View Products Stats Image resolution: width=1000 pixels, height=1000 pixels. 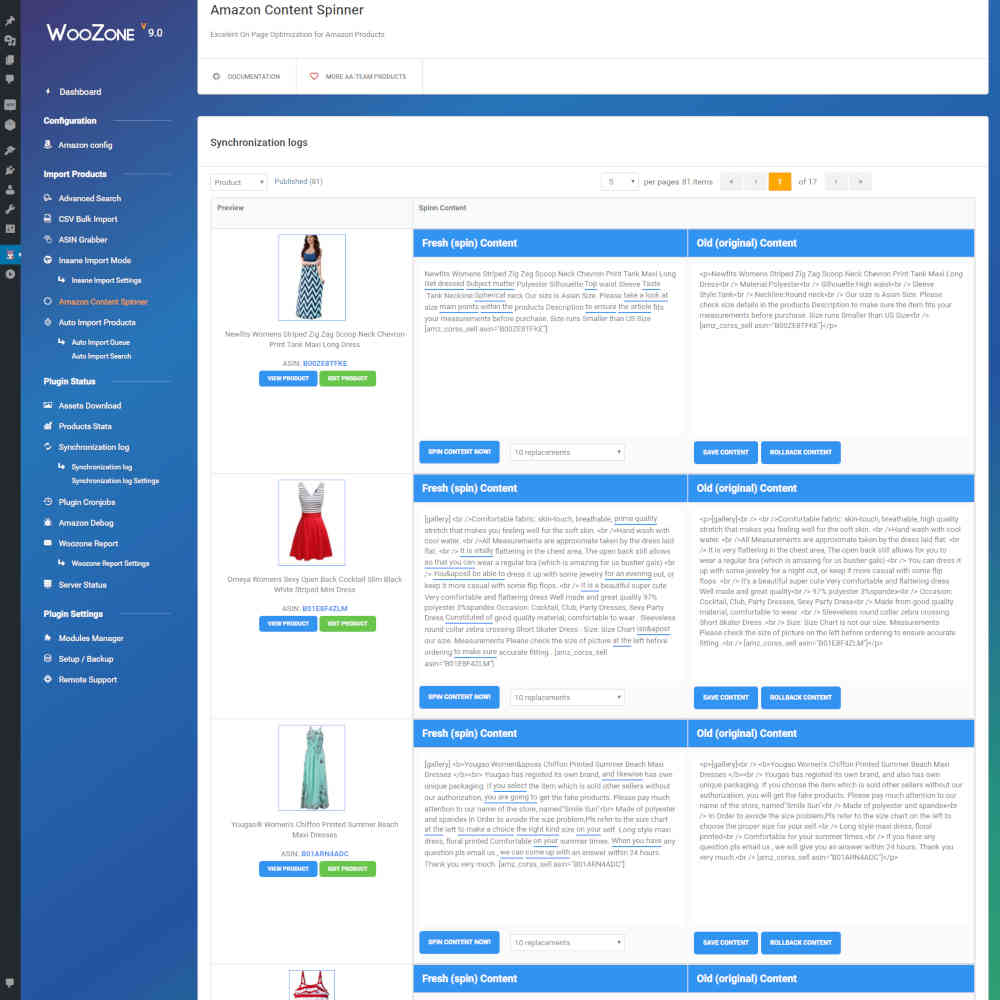(83, 426)
